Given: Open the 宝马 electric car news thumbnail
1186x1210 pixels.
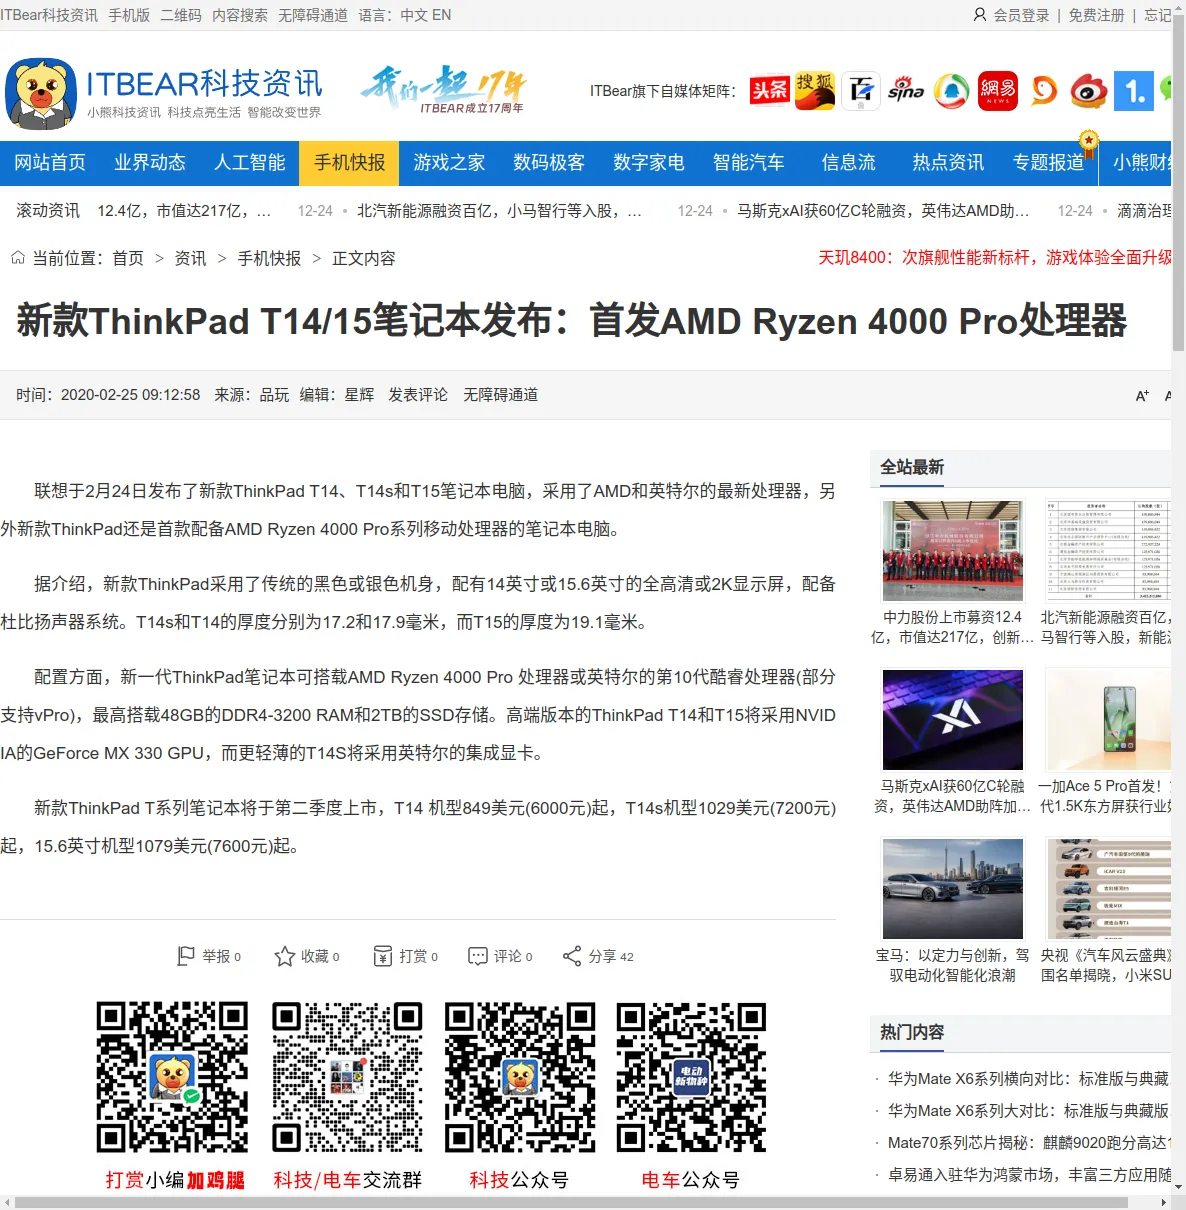Looking at the screenshot, I should tap(953, 889).
